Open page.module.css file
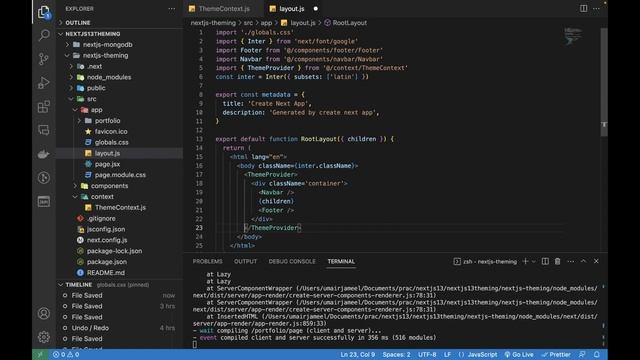The height and width of the screenshot is (360, 640). [x=120, y=175]
